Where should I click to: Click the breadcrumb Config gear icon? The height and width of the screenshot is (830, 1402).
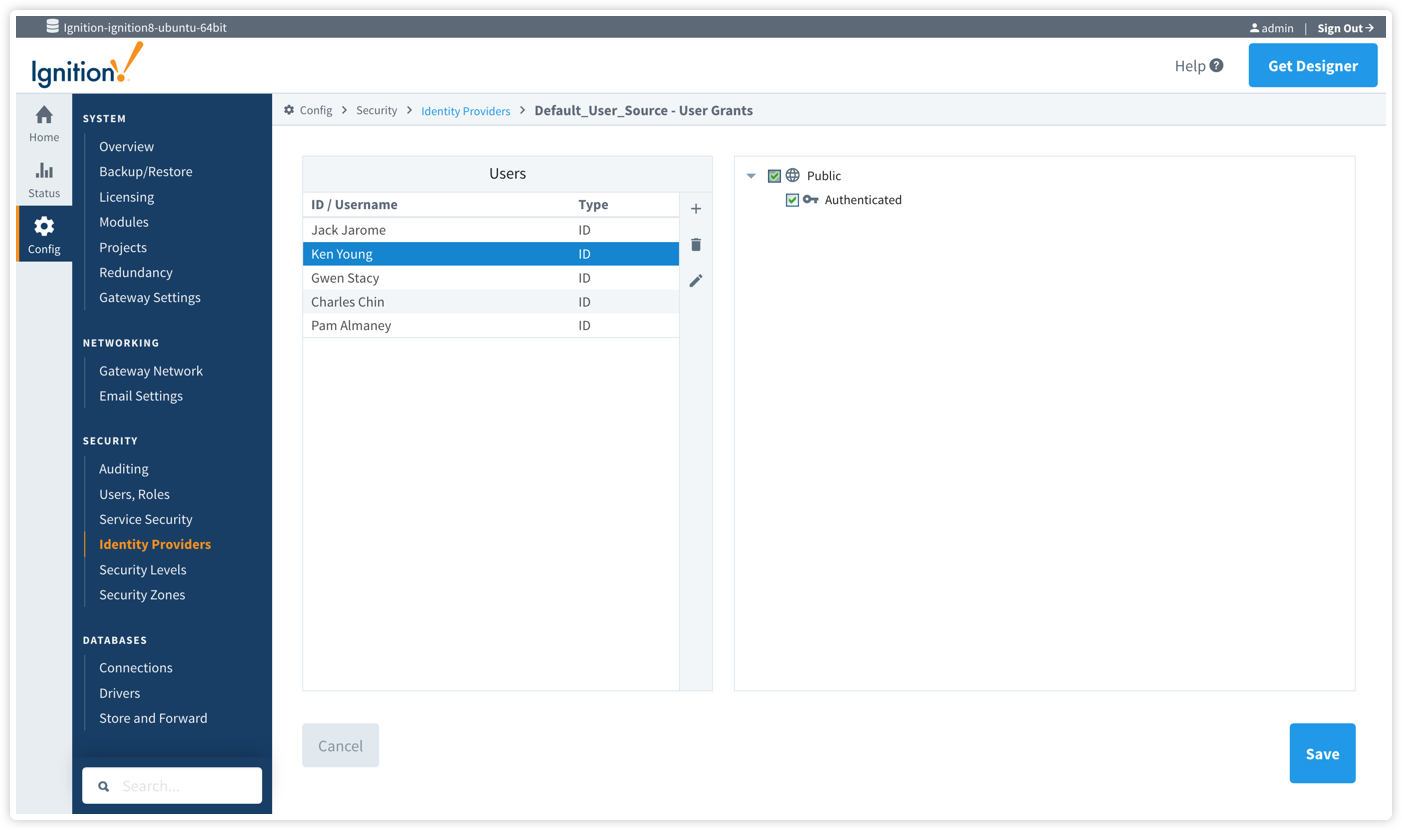289,110
